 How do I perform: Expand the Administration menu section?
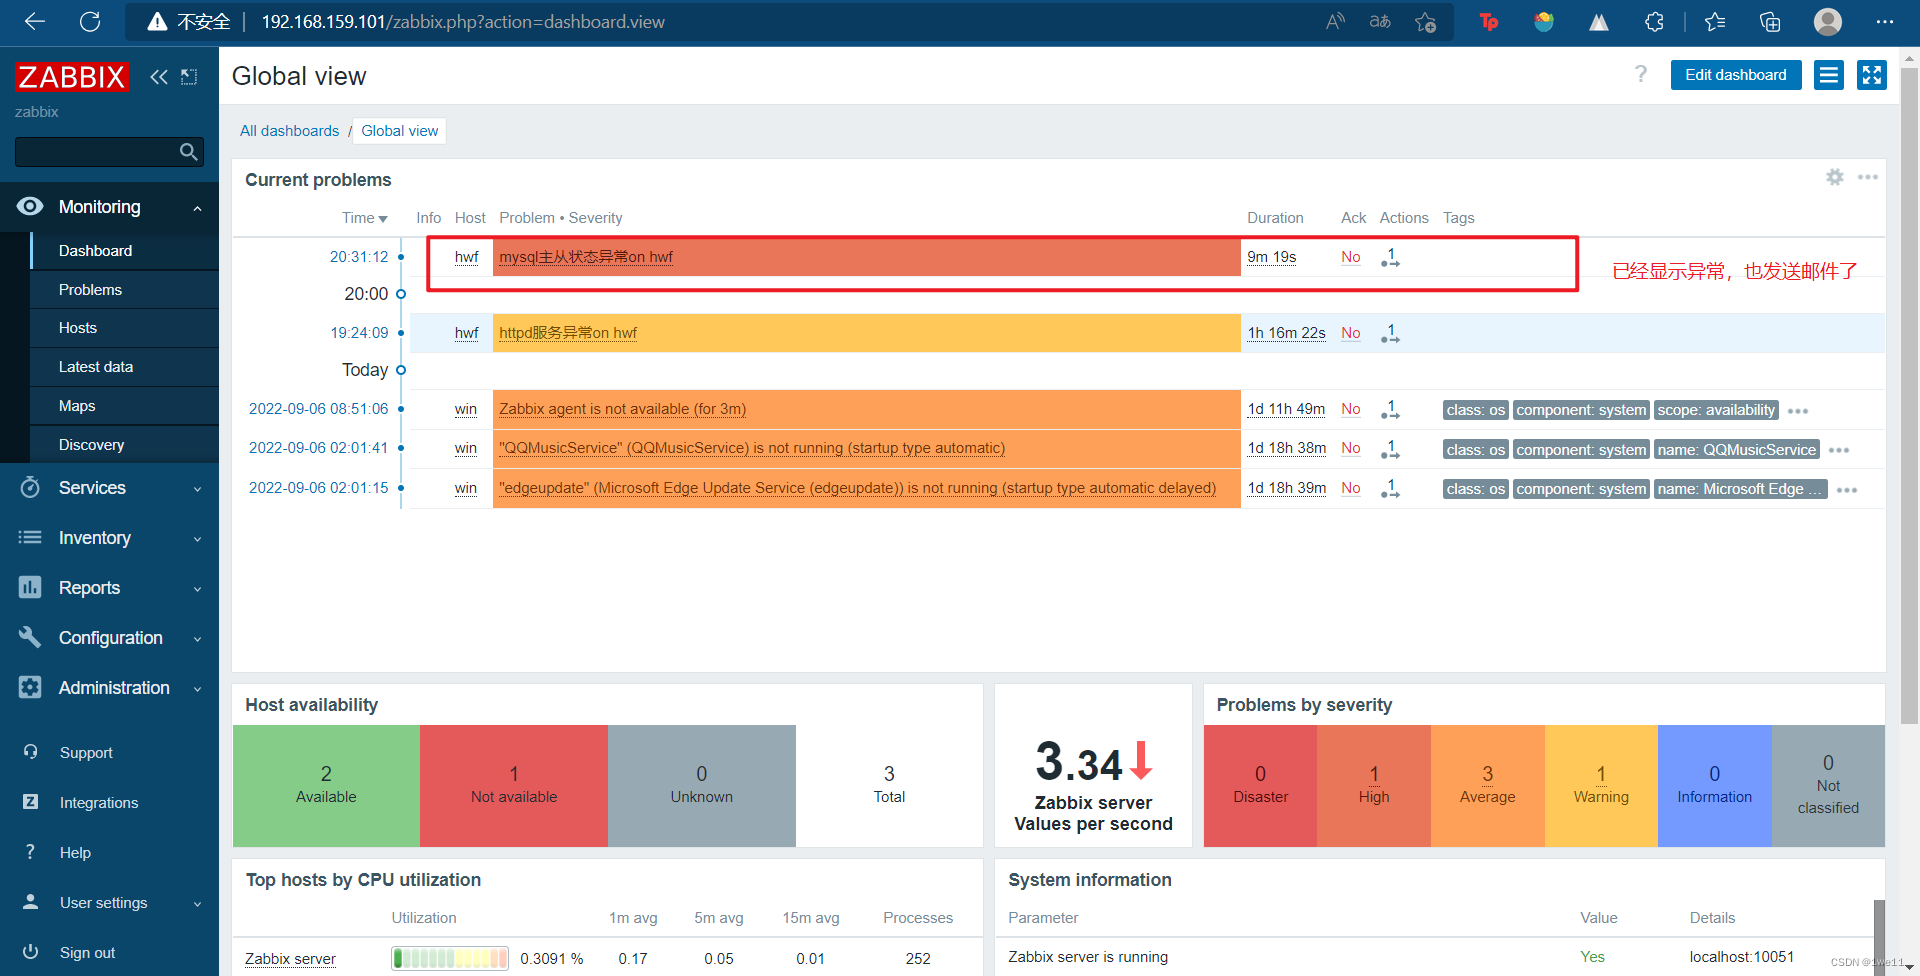tap(109, 688)
